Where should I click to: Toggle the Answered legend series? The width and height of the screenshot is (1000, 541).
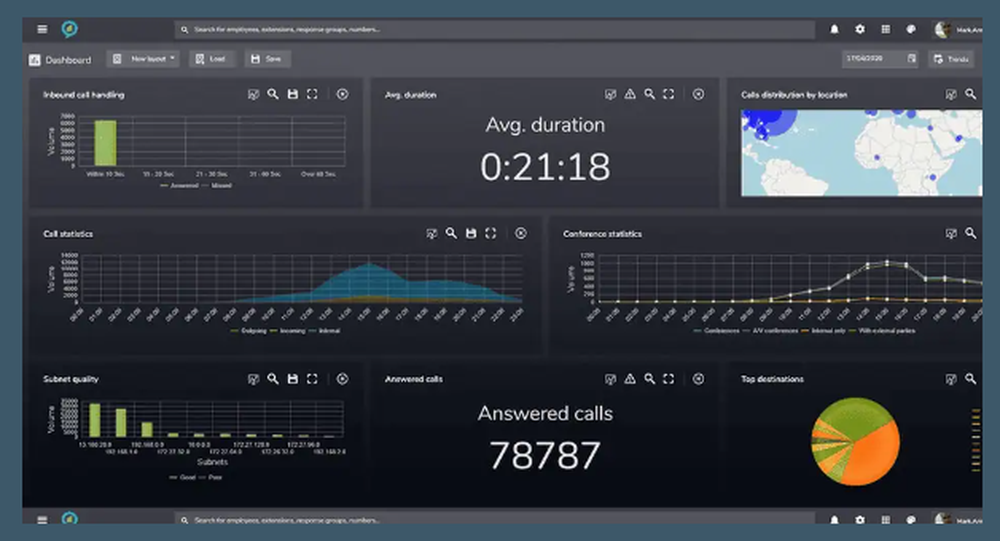[179, 186]
